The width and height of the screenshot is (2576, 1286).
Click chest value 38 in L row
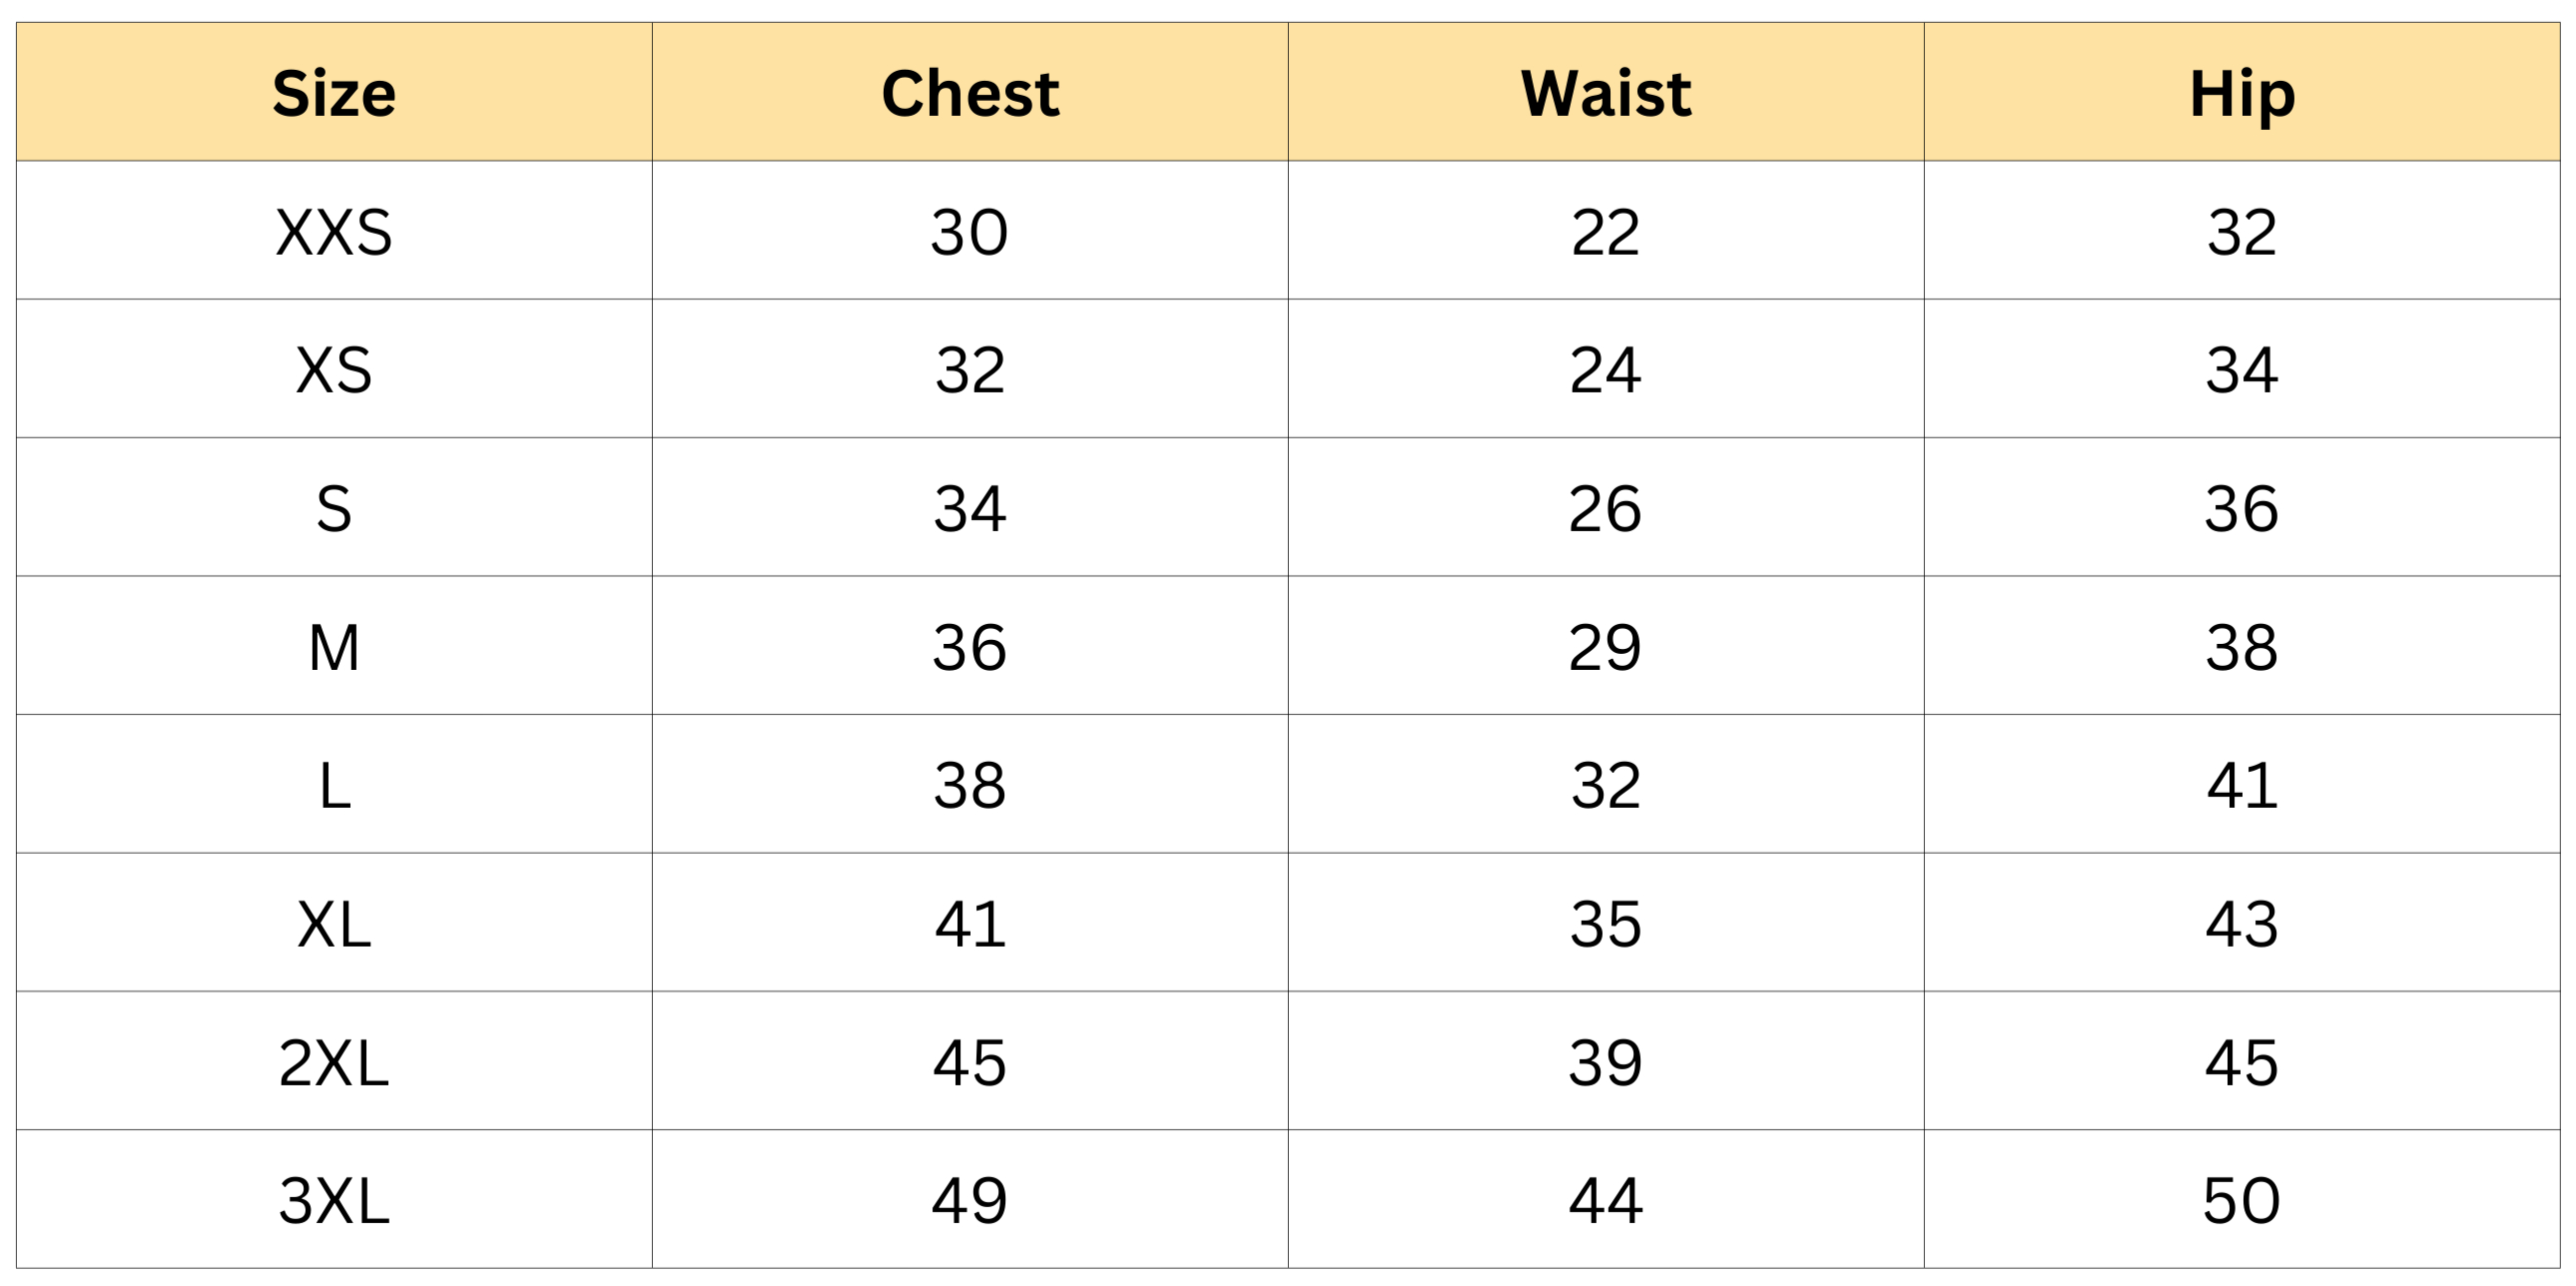[x=969, y=785]
